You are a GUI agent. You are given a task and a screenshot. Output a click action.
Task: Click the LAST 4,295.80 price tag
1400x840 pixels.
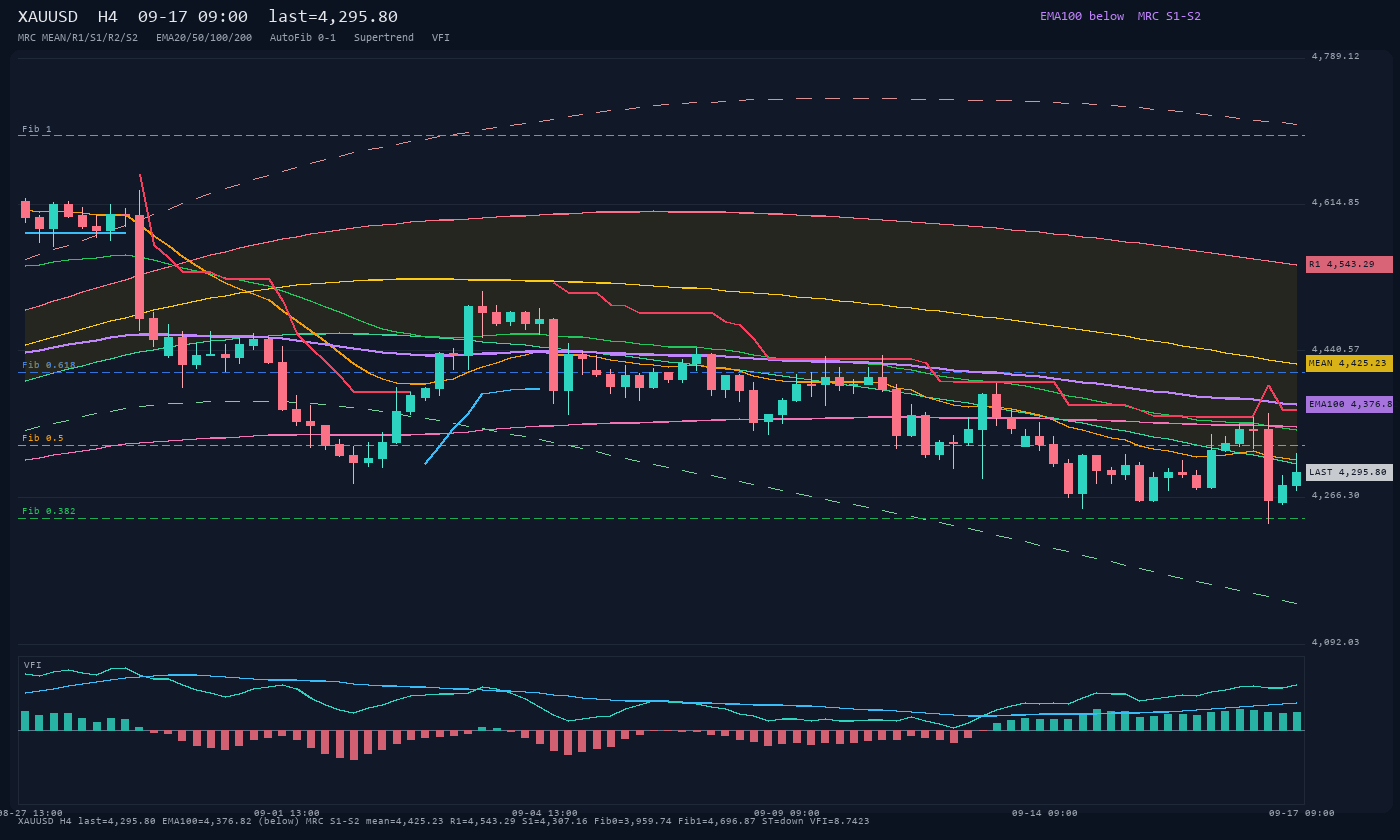1349,472
